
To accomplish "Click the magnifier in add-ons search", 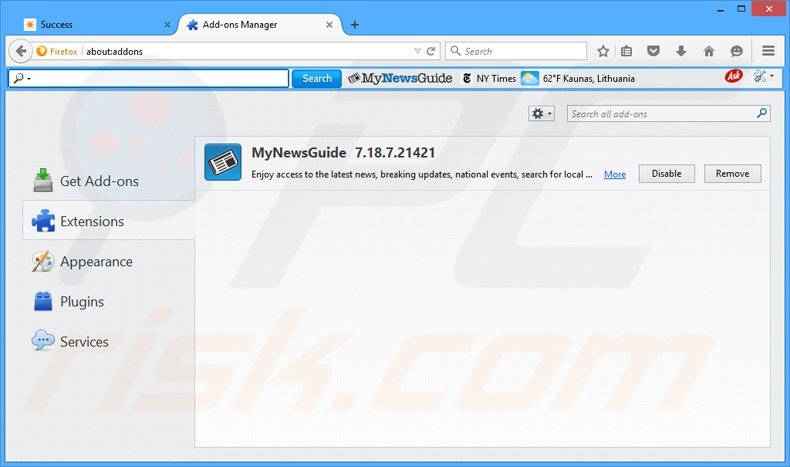I will click(762, 113).
